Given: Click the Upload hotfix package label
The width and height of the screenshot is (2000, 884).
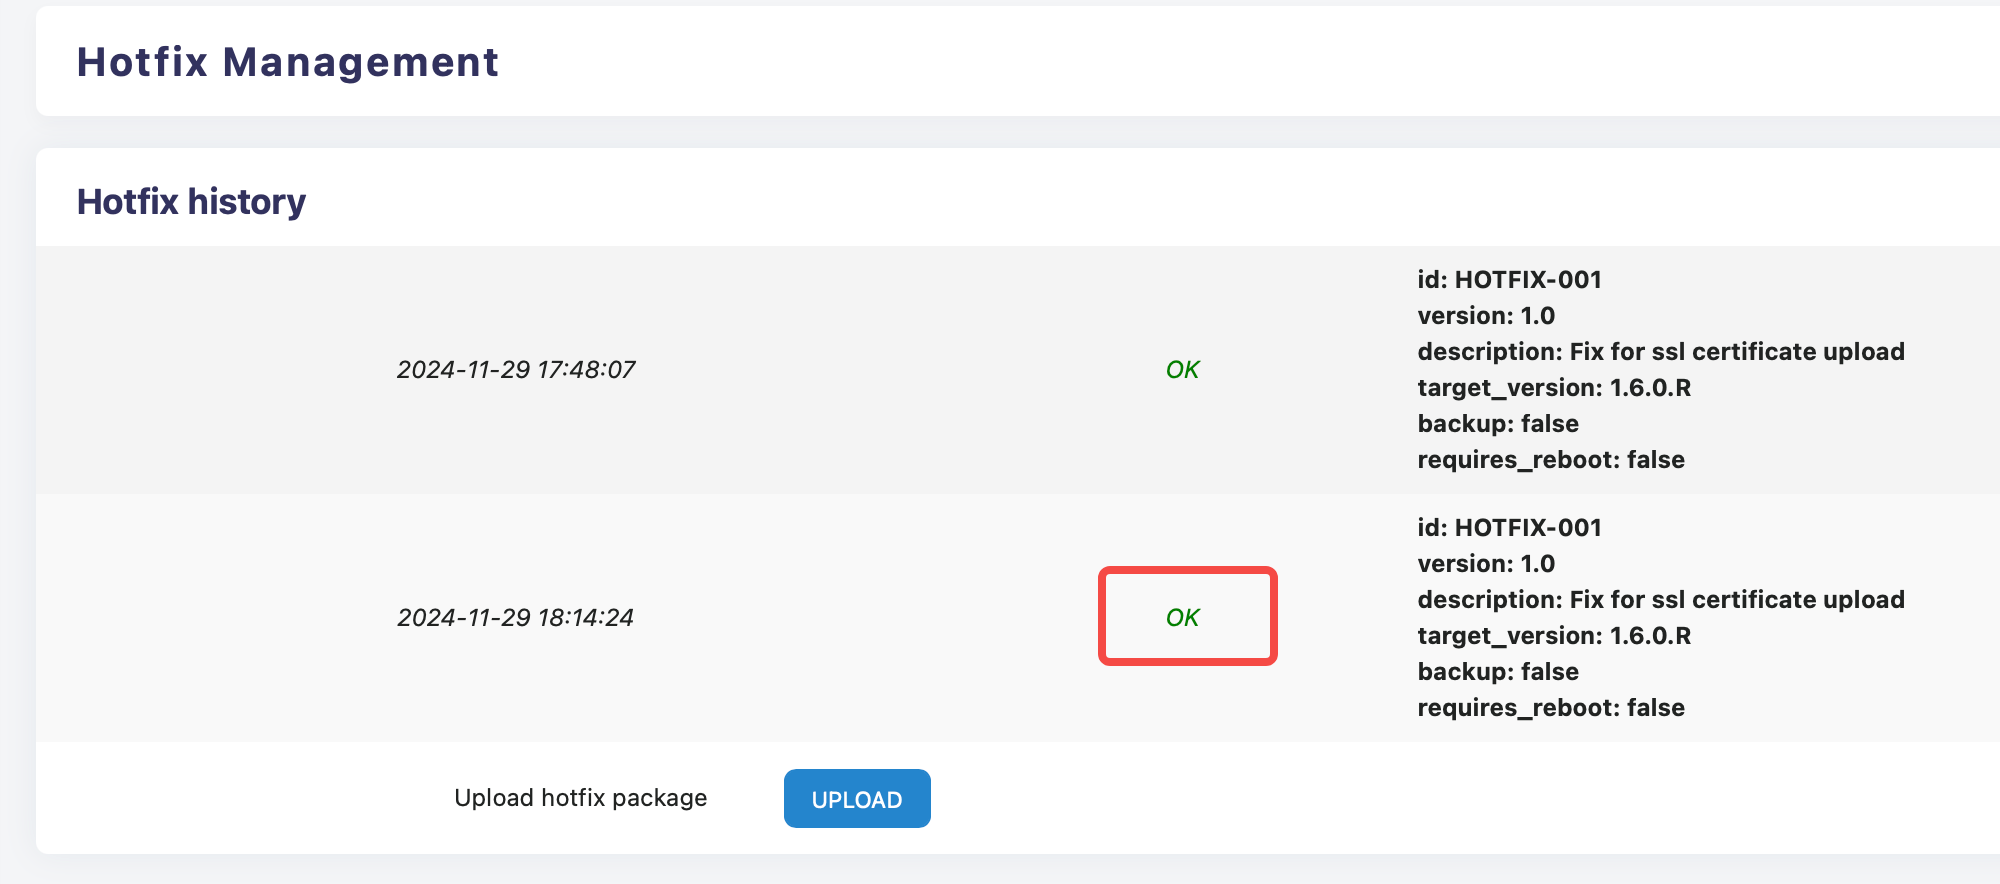Looking at the screenshot, I should tap(580, 798).
